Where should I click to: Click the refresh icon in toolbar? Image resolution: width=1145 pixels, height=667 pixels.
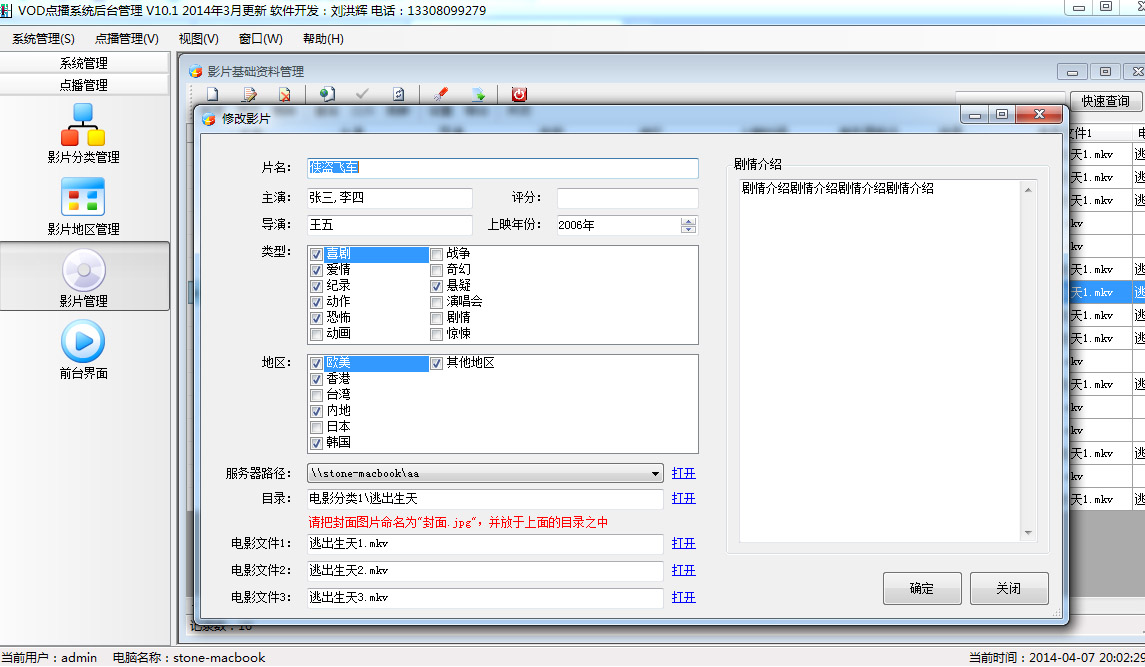pos(398,94)
